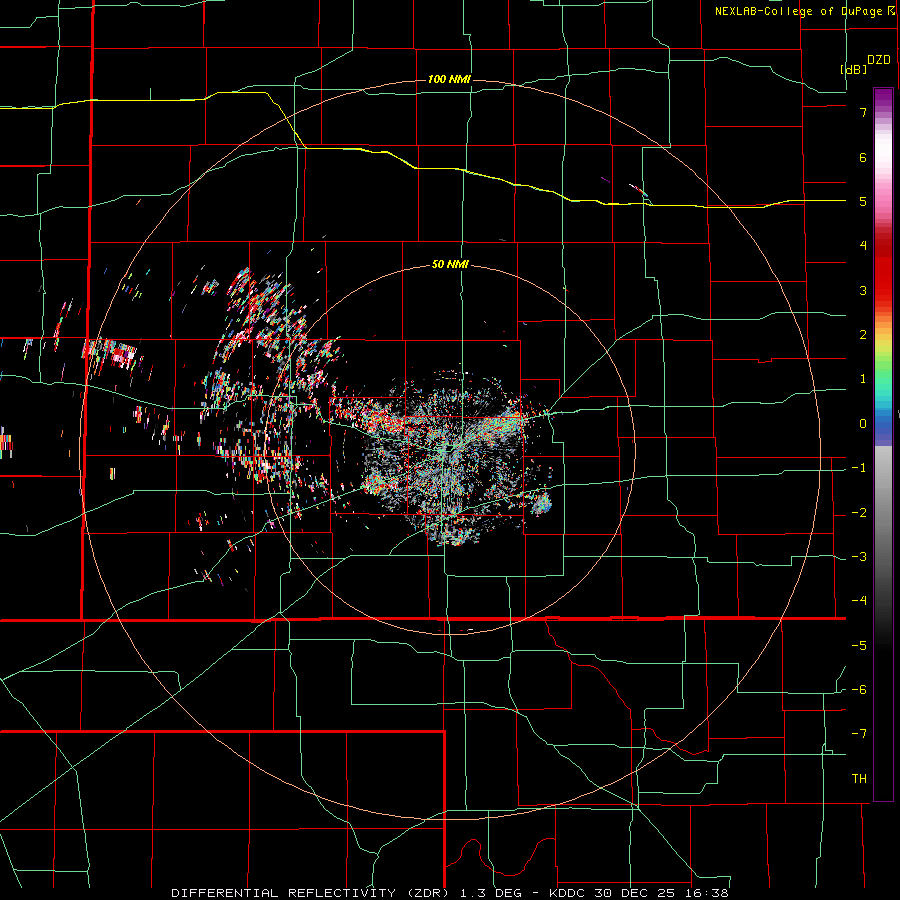Click the 50 NMI range ring label

(450, 265)
